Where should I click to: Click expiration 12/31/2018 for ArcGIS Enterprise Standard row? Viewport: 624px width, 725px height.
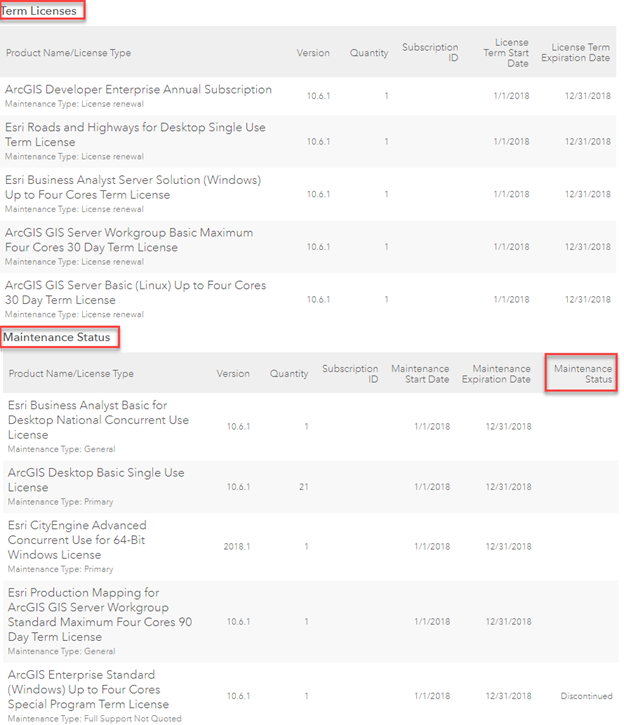click(x=508, y=696)
